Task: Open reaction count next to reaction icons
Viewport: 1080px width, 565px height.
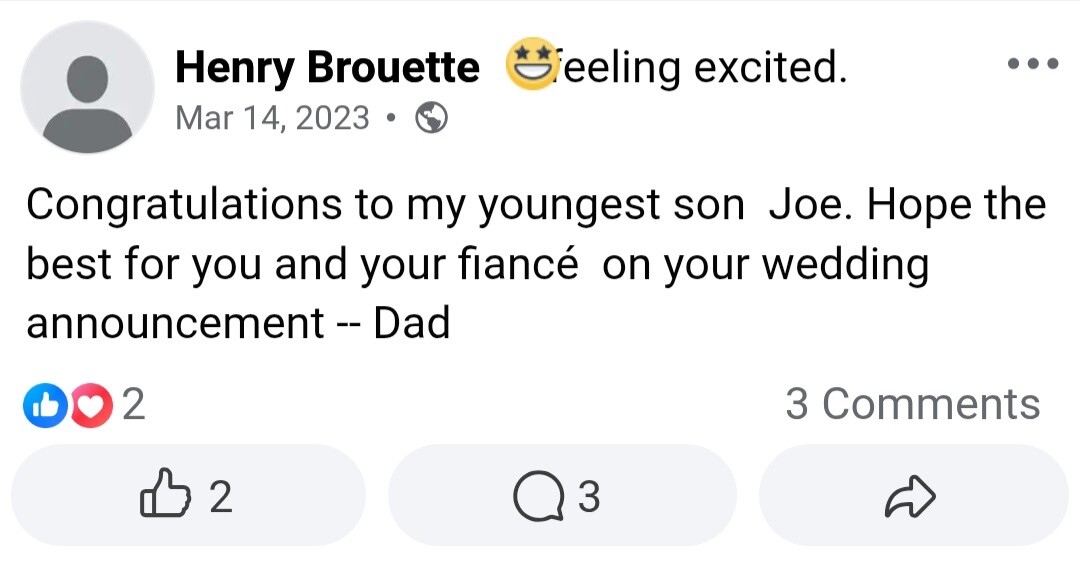Action: 133,405
